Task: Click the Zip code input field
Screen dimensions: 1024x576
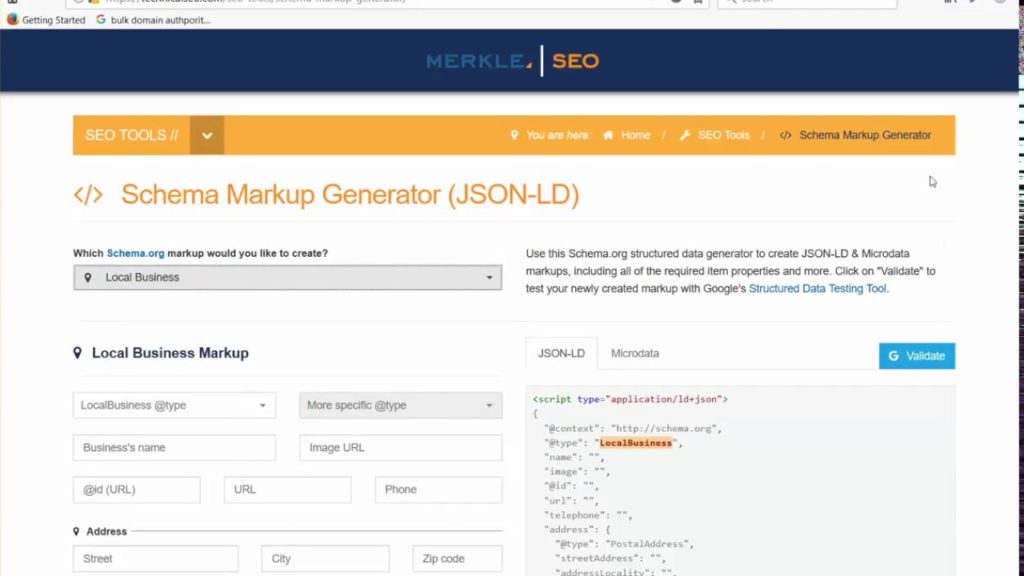Action: [457, 559]
